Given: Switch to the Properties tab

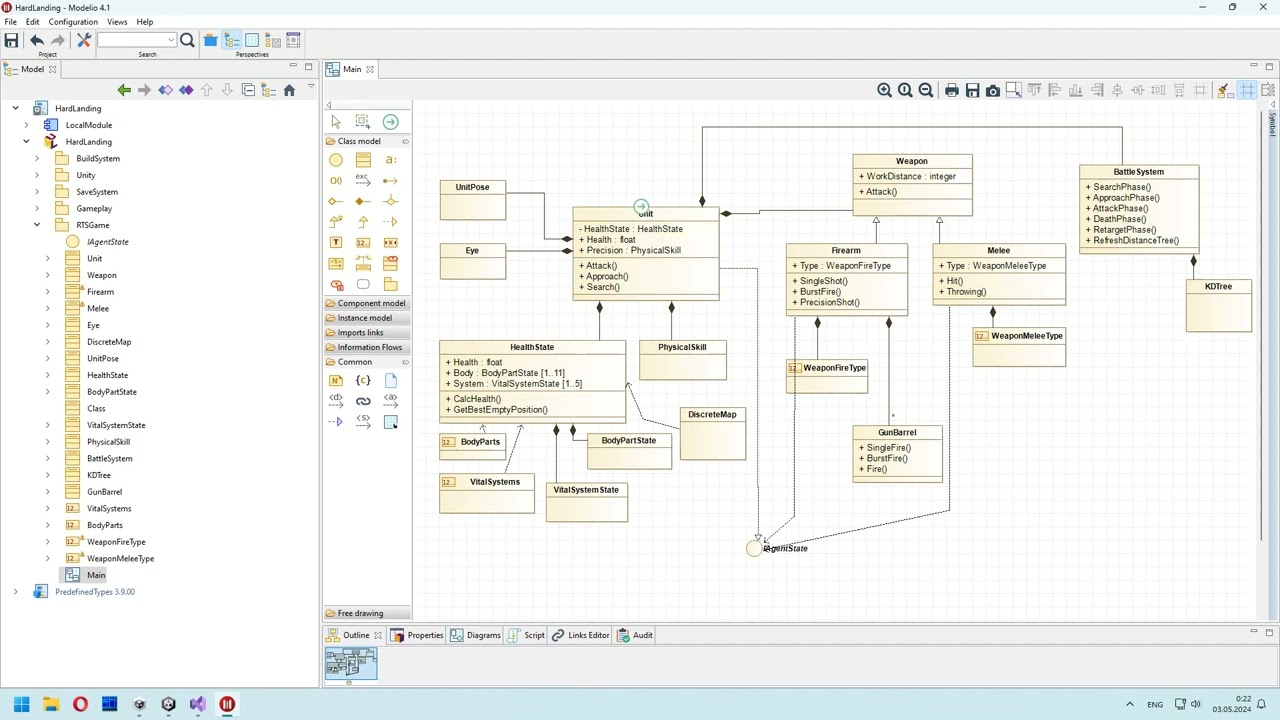Looking at the screenshot, I should (417, 635).
